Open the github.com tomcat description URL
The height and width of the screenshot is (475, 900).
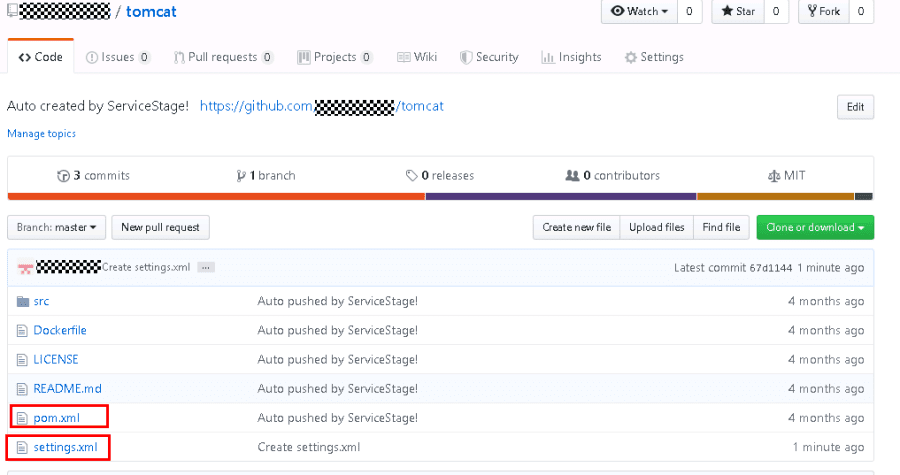[x=321, y=106]
